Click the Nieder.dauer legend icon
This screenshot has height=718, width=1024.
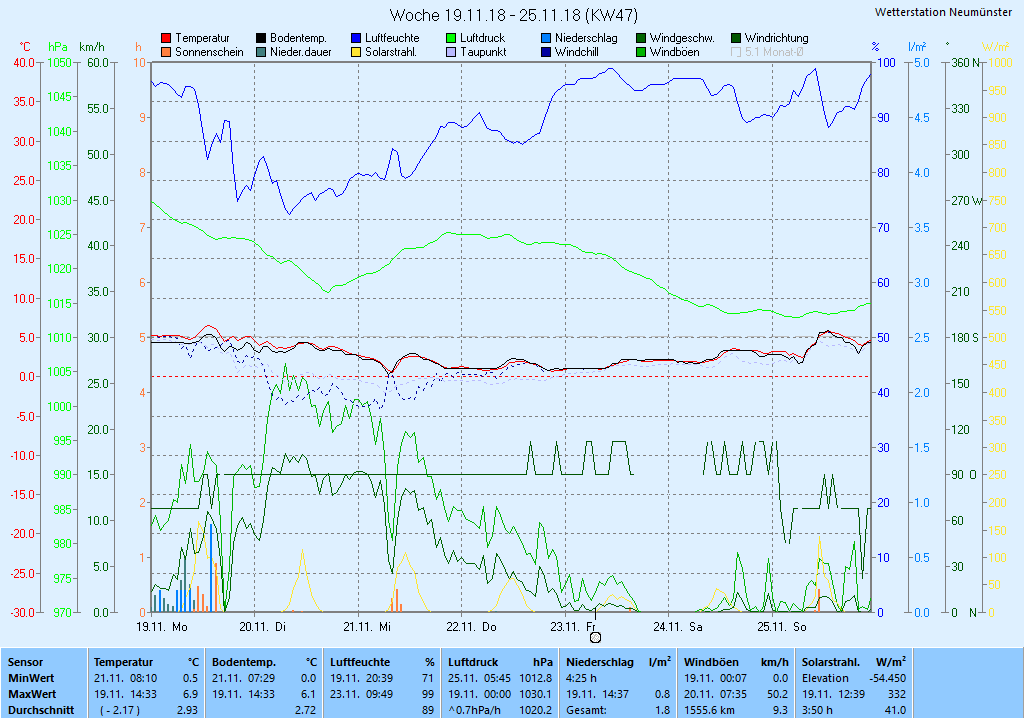261,52
